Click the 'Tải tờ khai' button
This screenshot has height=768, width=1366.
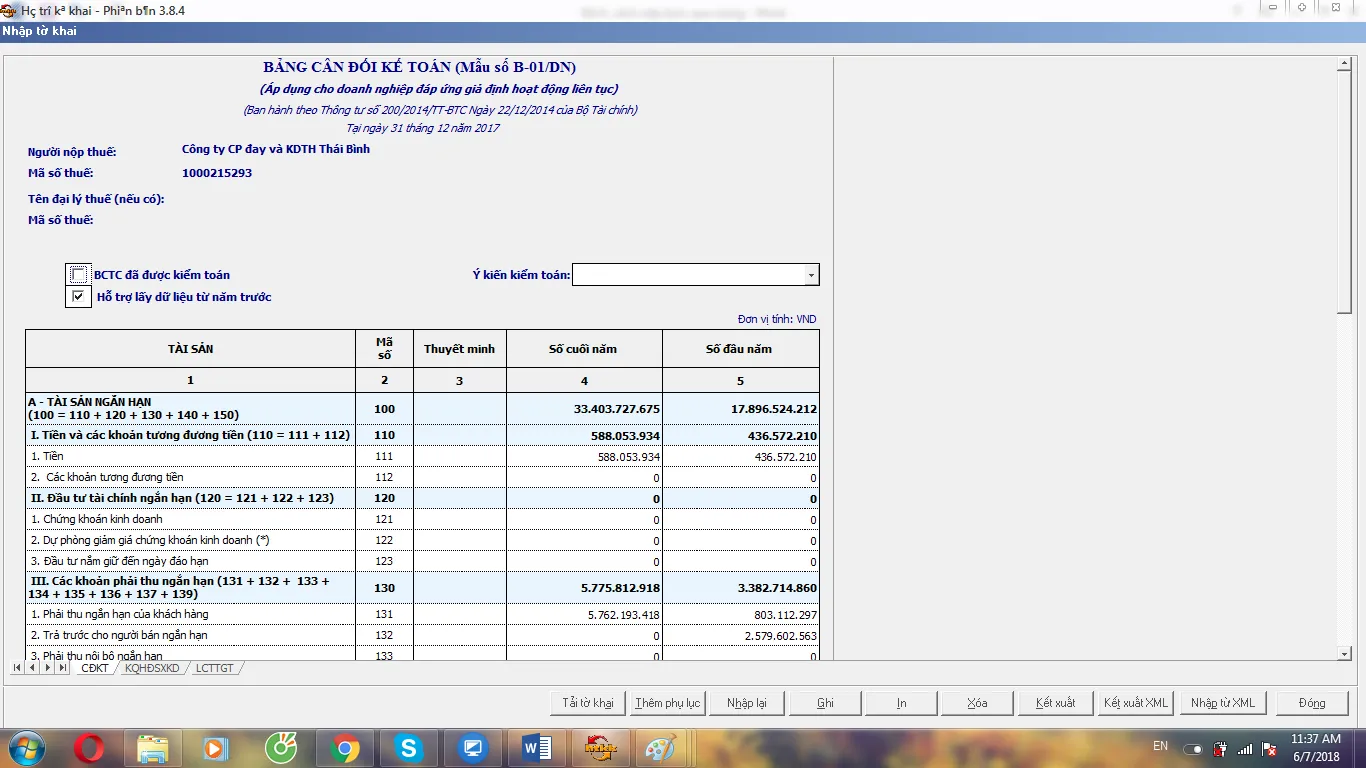tap(588, 703)
